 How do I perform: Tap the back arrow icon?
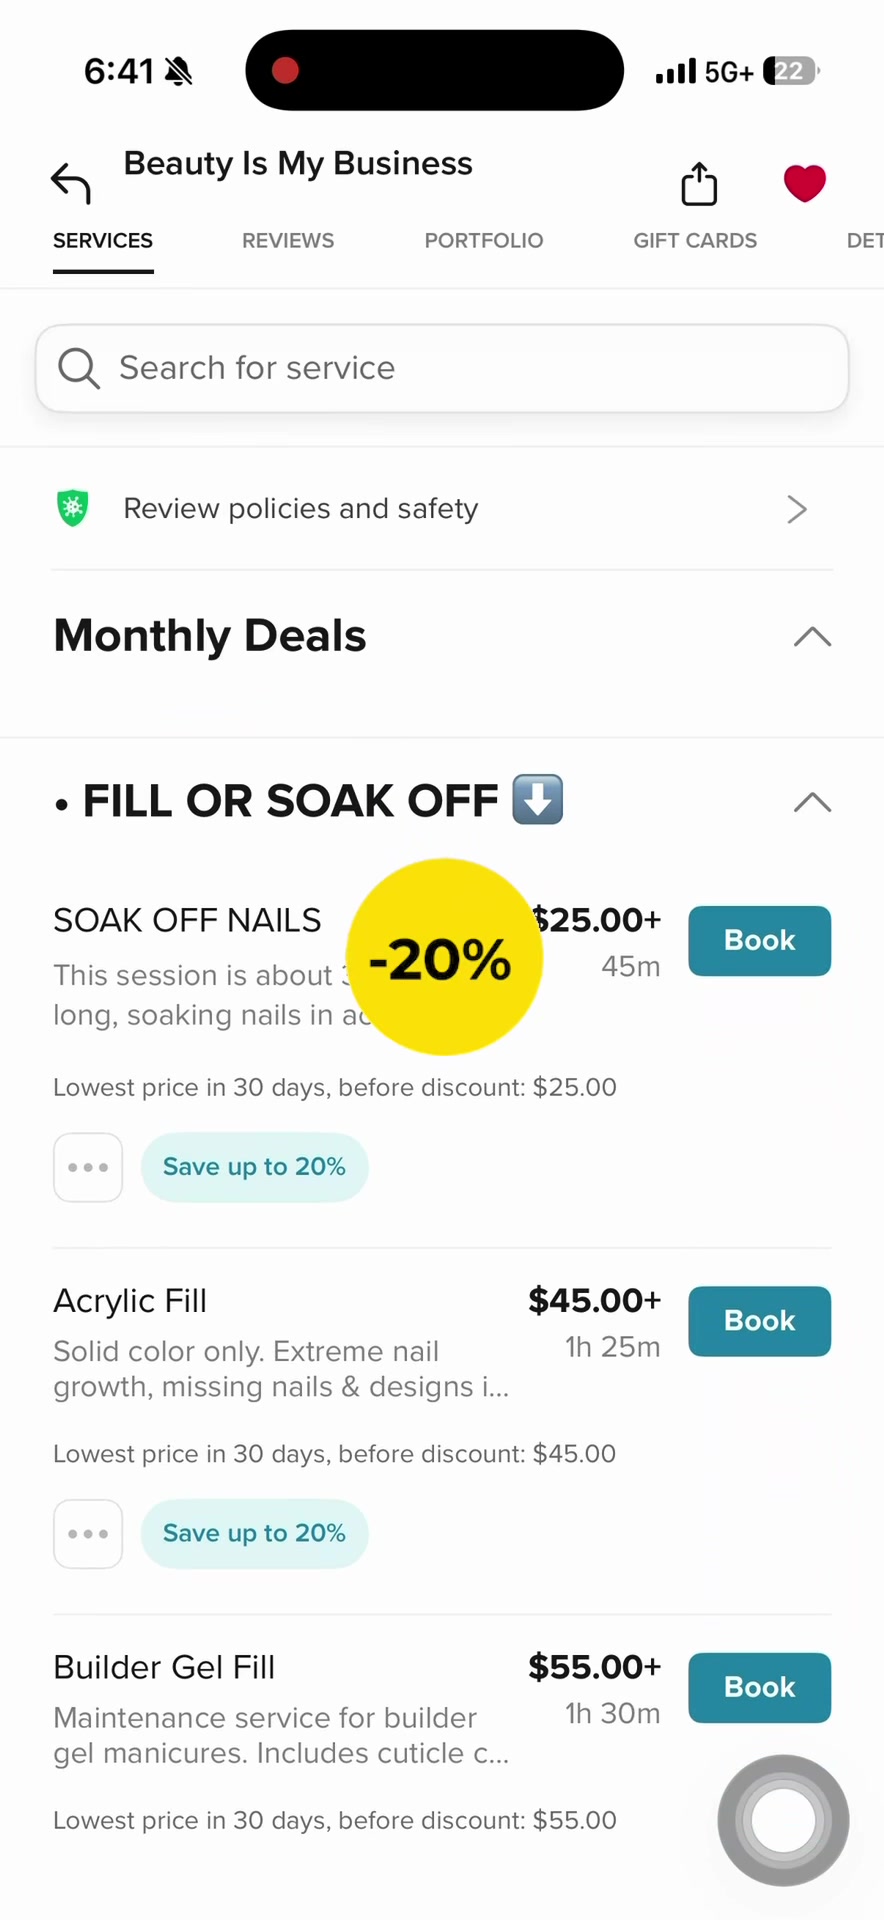tap(71, 184)
